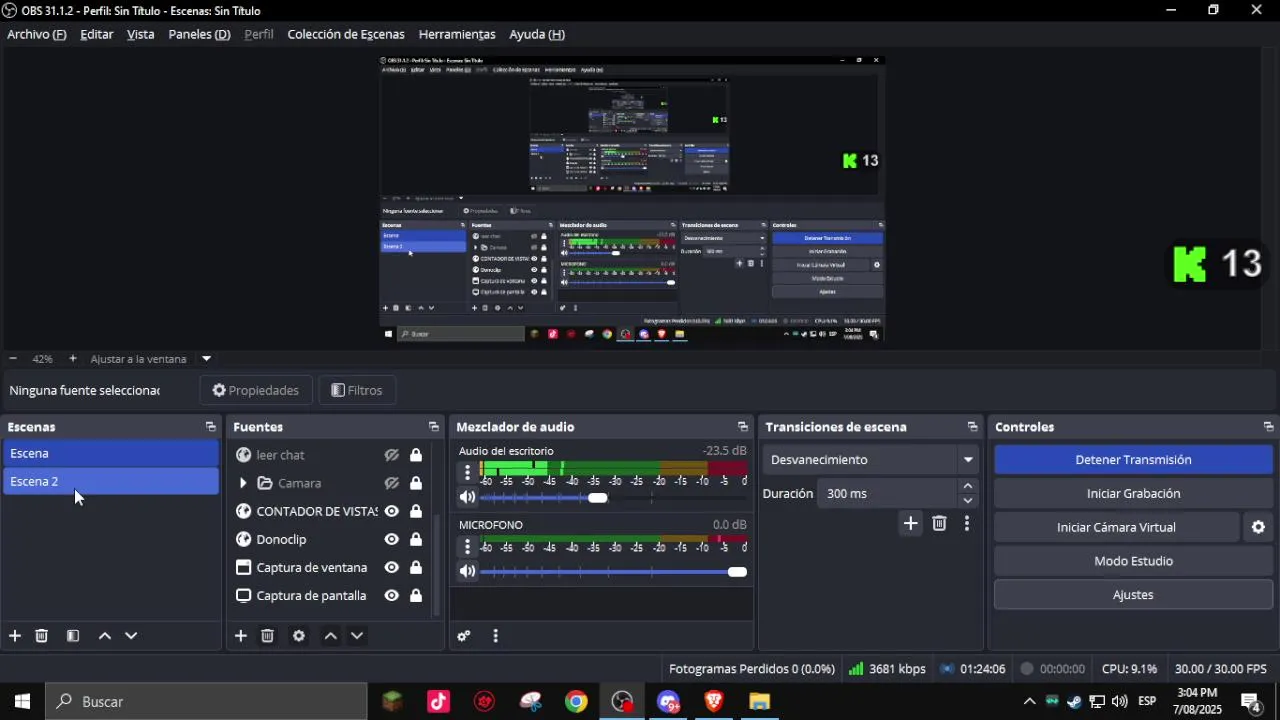The image size is (1280, 720).
Task: Open scene filters icon in the Escenas toolbar
Action: (73, 636)
